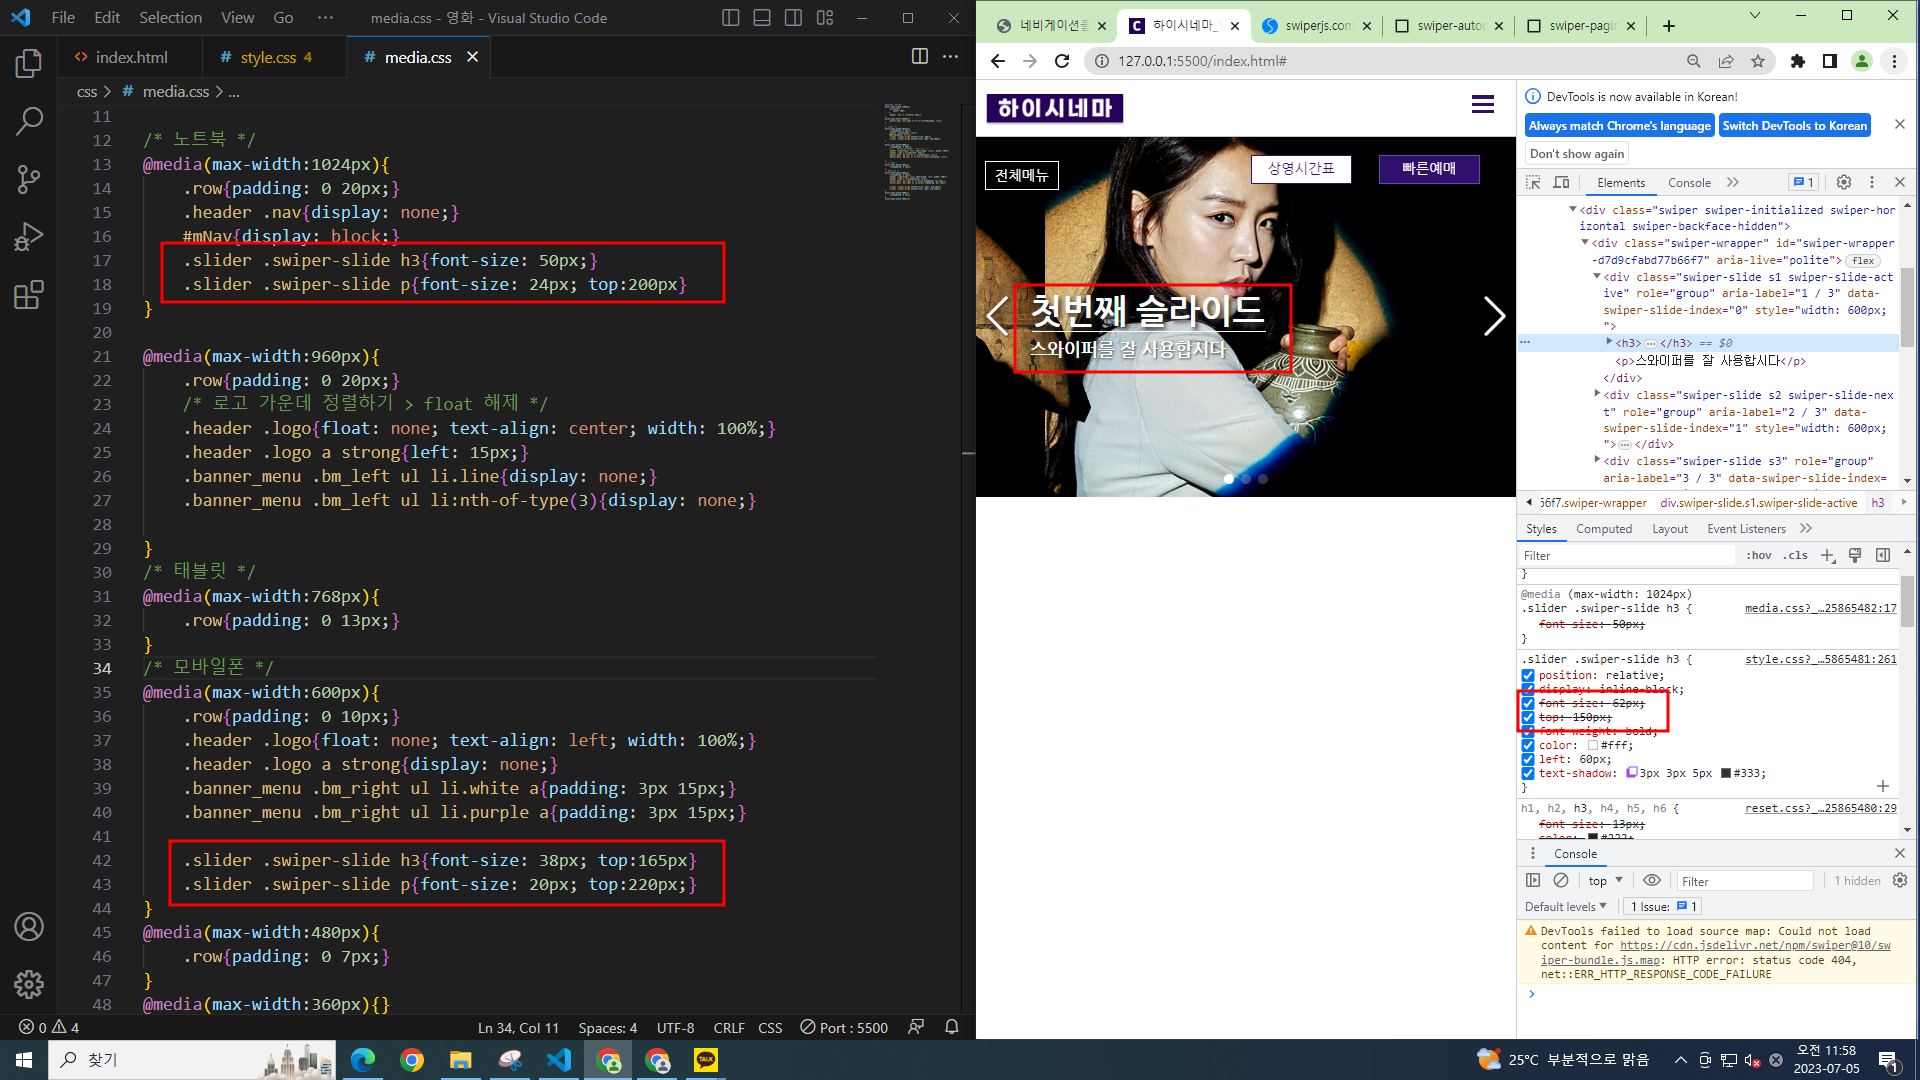Open the Default levels dropdown in console
Viewport: 1920px width, 1080px height.
click(x=1565, y=906)
